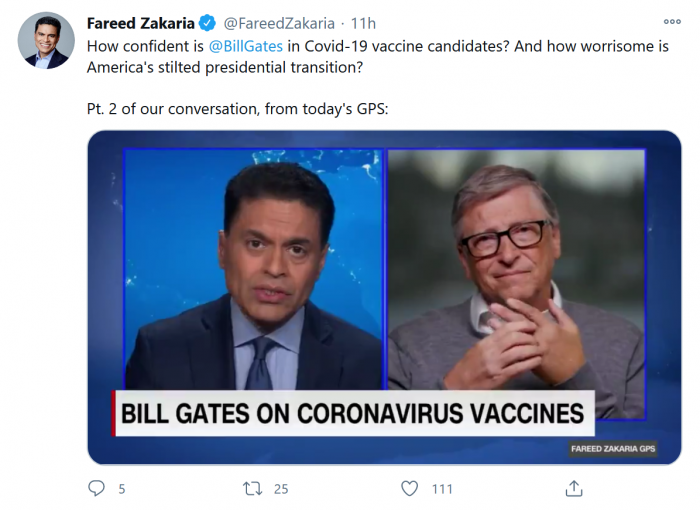The width and height of the screenshot is (700, 510).
Task: Click the reply count of 5
Action: pos(122,489)
